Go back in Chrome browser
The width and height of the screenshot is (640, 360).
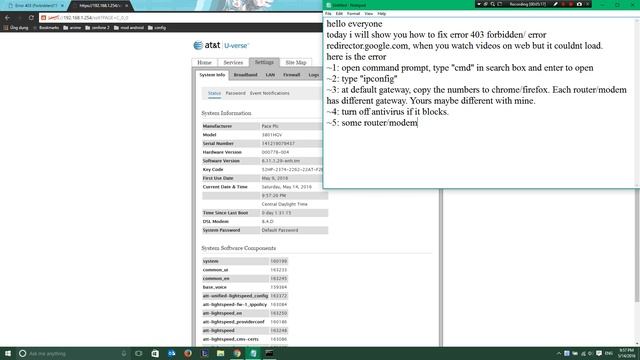click(7, 18)
